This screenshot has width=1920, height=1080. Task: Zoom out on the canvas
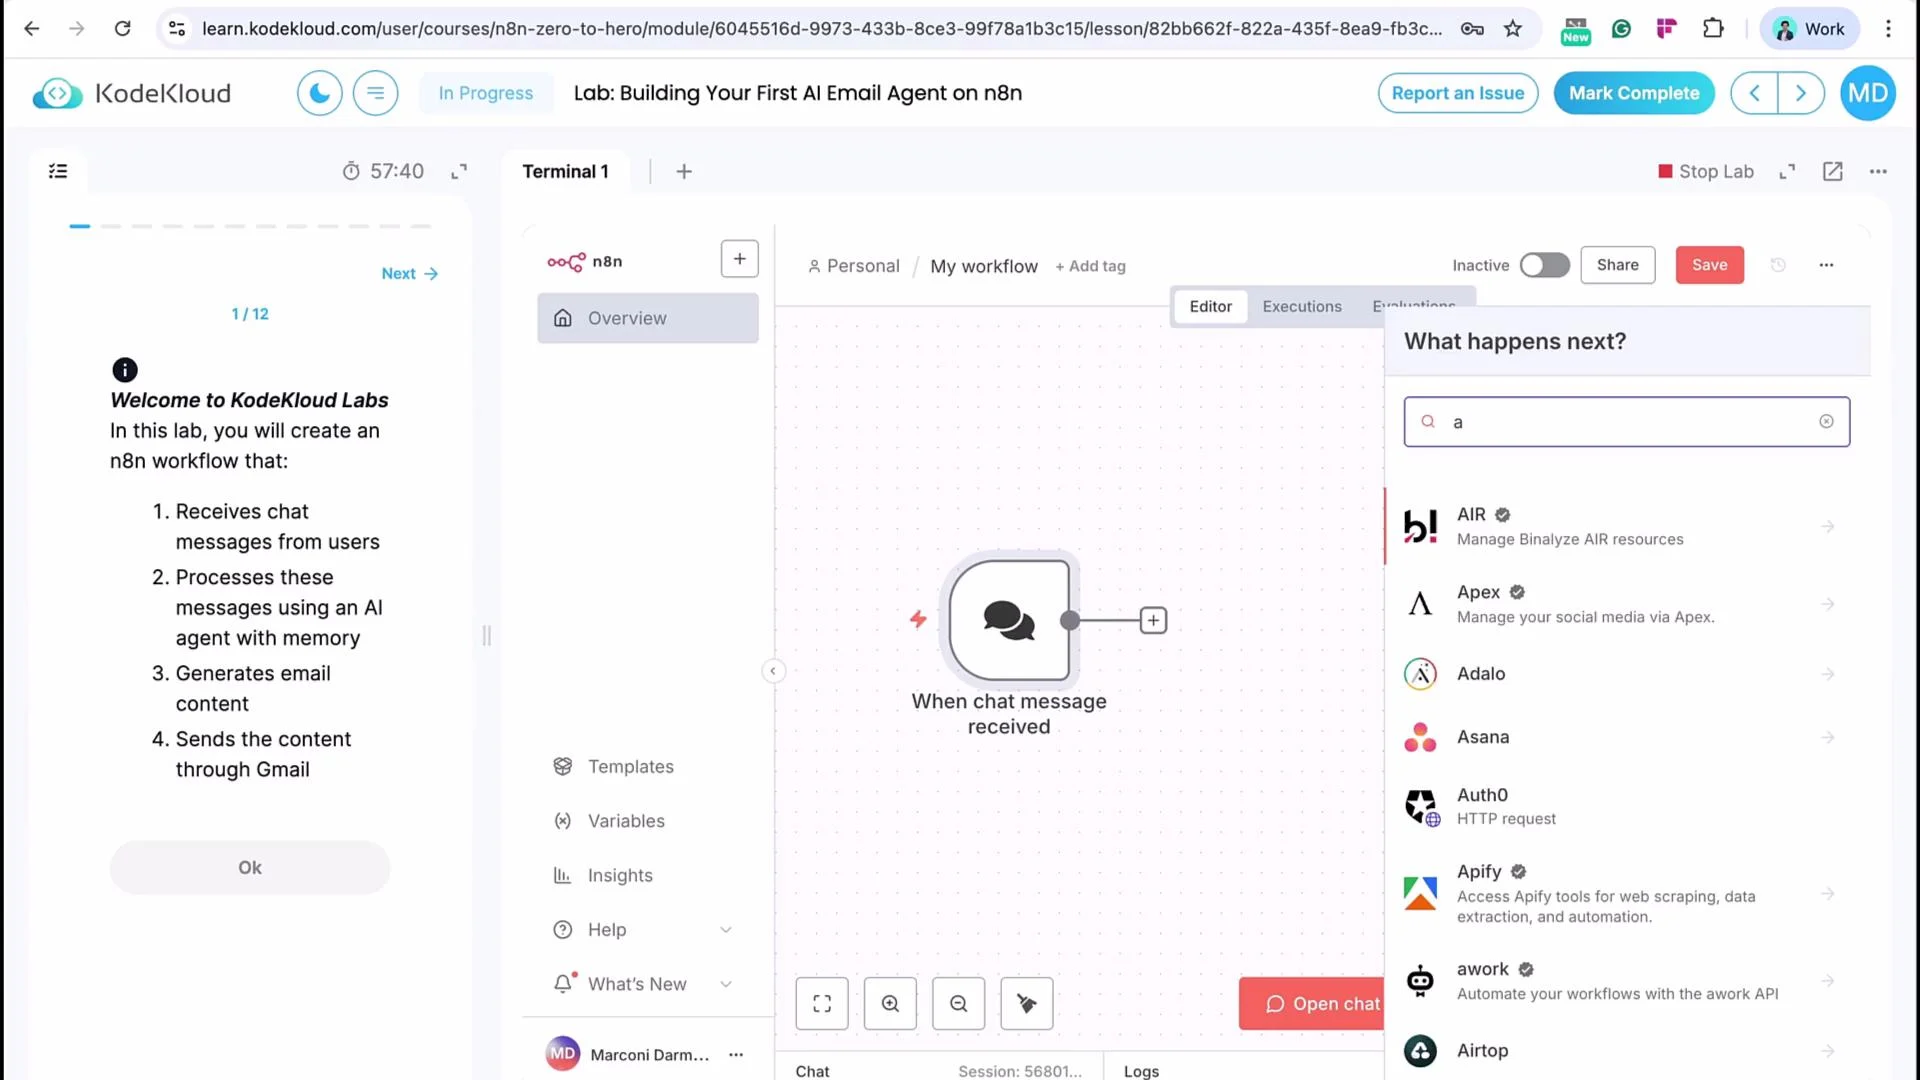pos(958,1003)
